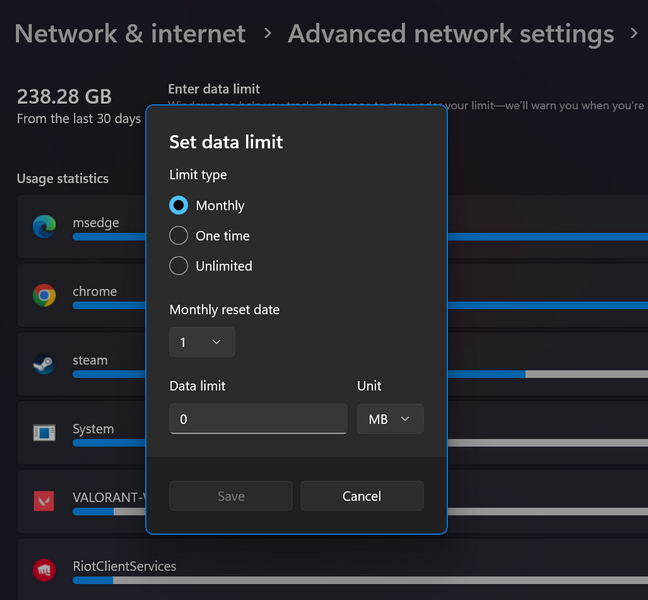This screenshot has width=648, height=600.
Task: Click the chevron after Network & internet
Action: click(267, 33)
